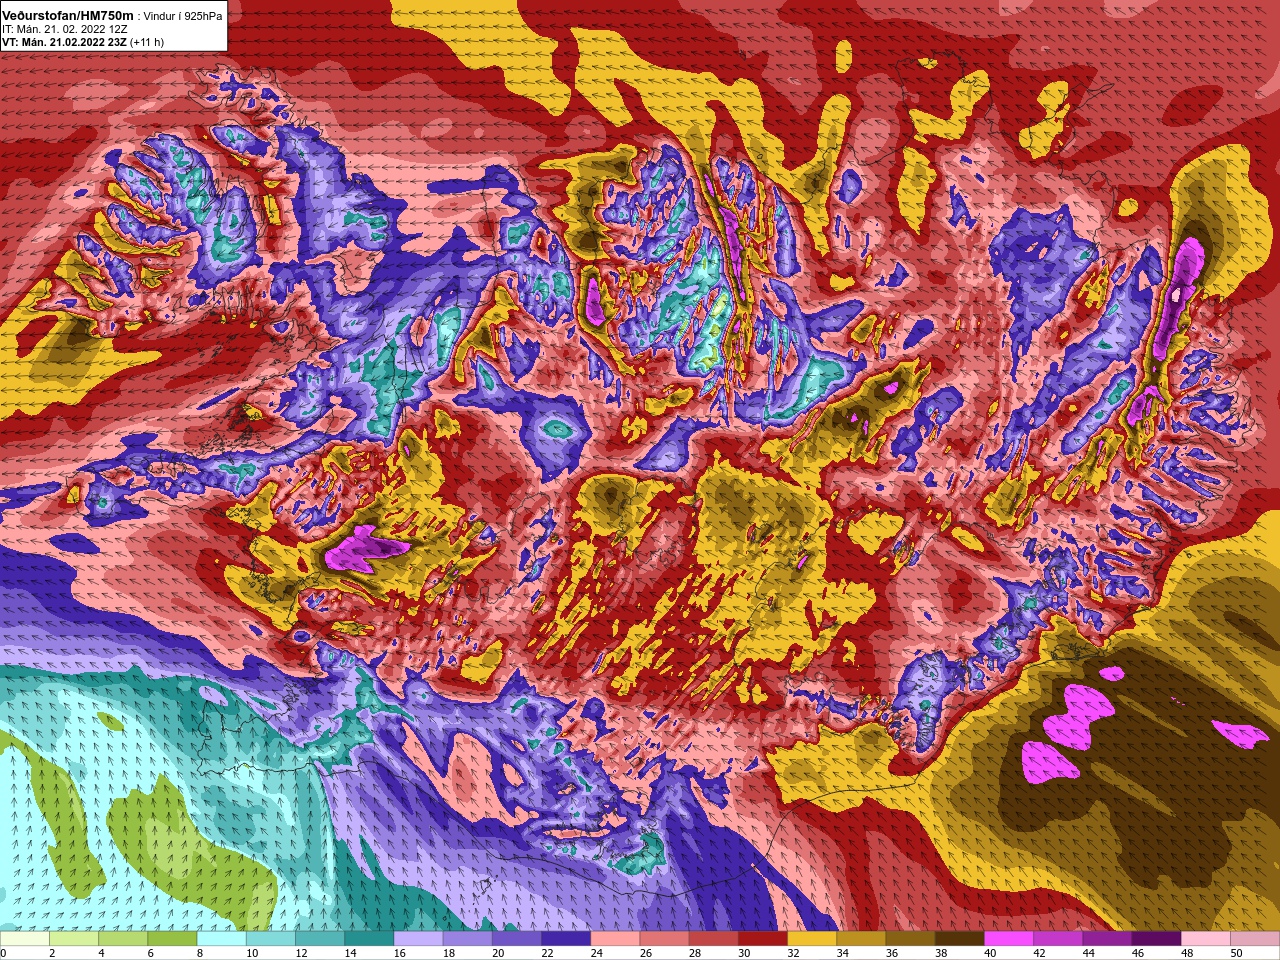Click the 26–28 salmon legend swatch
Image resolution: width=1280 pixels, height=960 pixels.
[x=664, y=939]
